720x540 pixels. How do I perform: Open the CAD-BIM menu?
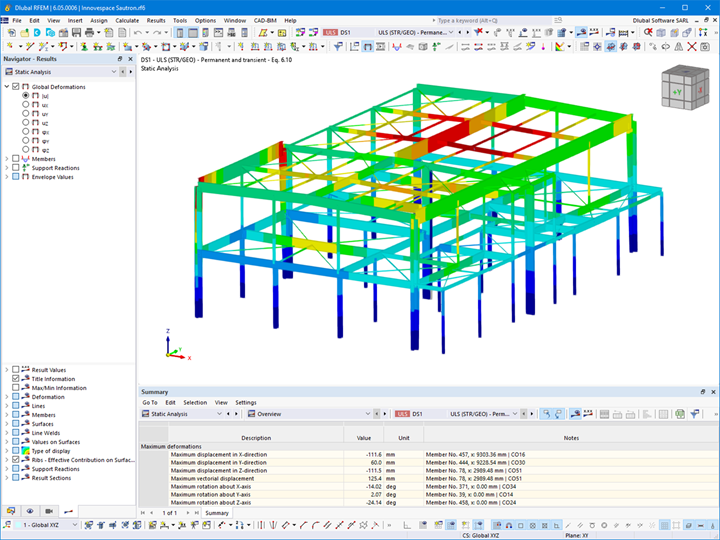[265, 21]
